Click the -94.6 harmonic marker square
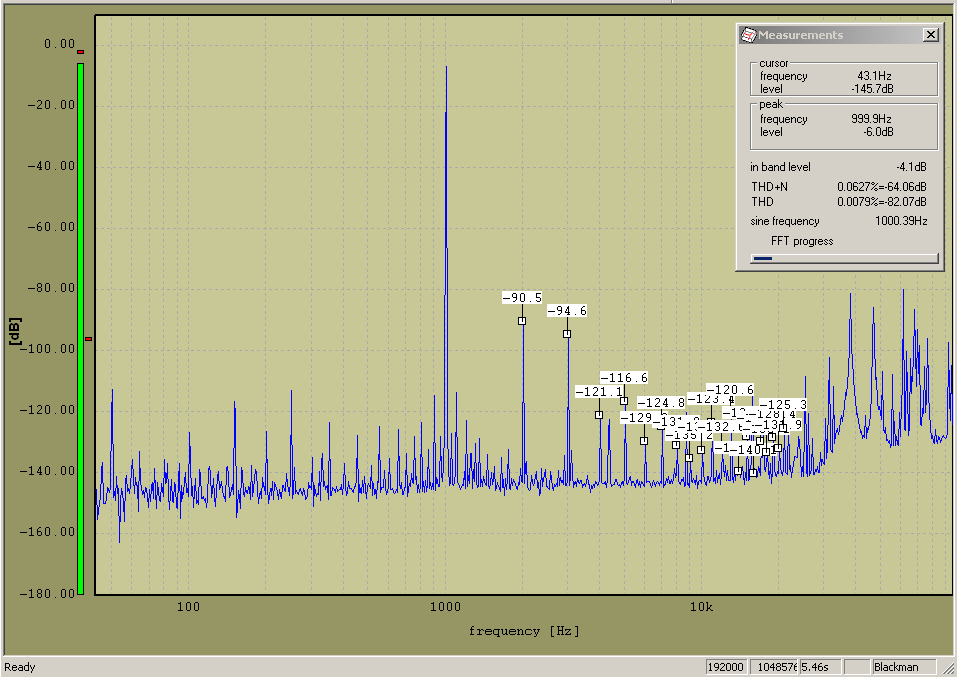 [567, 334]
